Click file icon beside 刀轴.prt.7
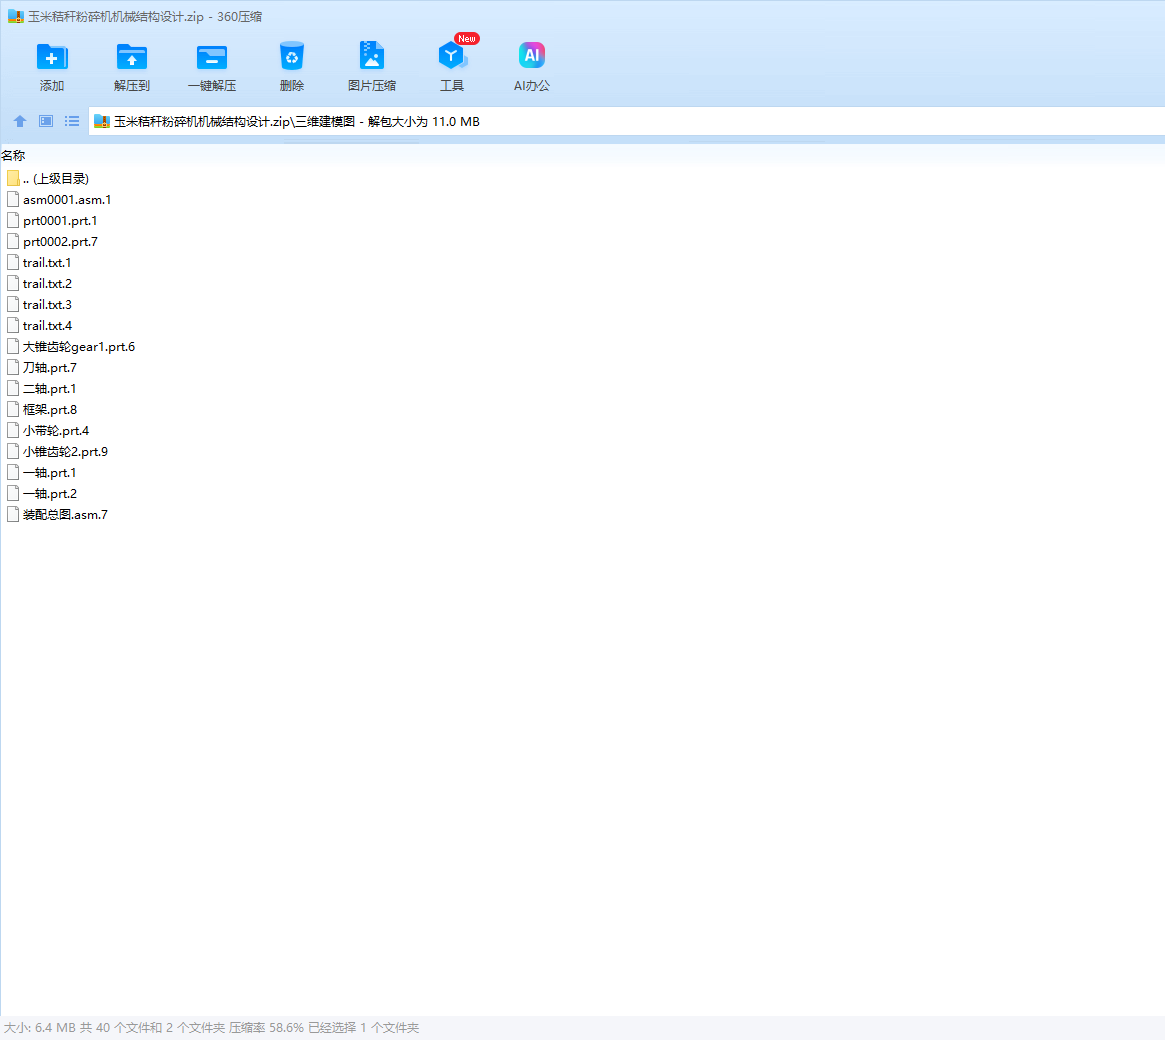The height and width of the screenshot is (1040, 1165). click(13, 367)
